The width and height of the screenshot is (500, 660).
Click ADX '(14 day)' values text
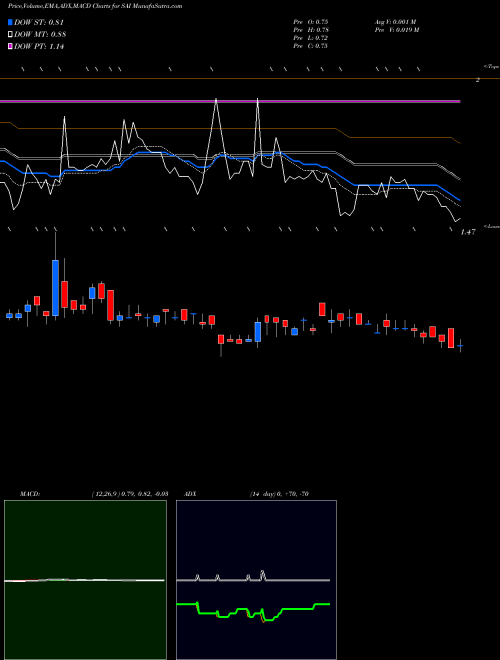coord(278,494)
